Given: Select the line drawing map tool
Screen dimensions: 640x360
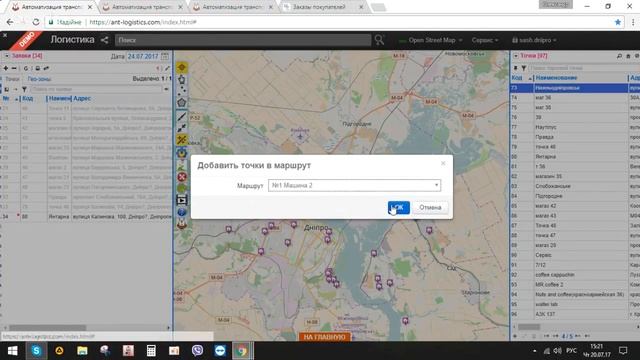Looking at the screenshot, I should [182, 117].
